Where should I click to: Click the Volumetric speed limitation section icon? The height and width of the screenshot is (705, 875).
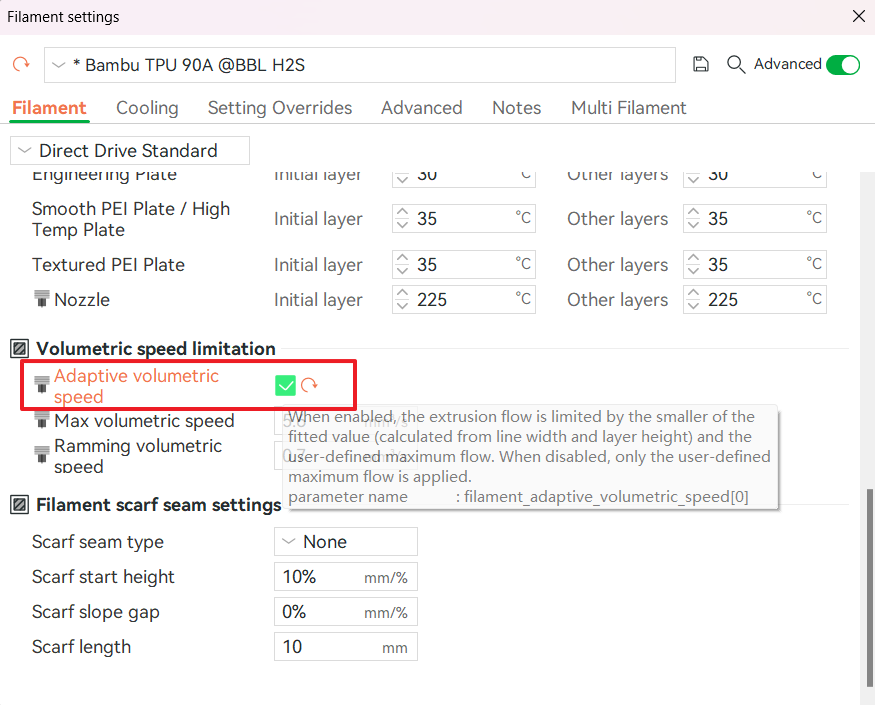point(20,349)
